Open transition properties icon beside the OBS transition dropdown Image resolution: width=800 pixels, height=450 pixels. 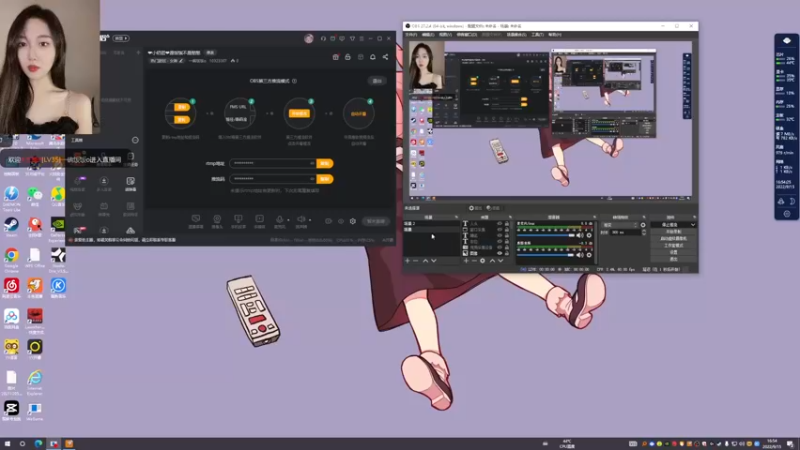(x=643, y=225)
